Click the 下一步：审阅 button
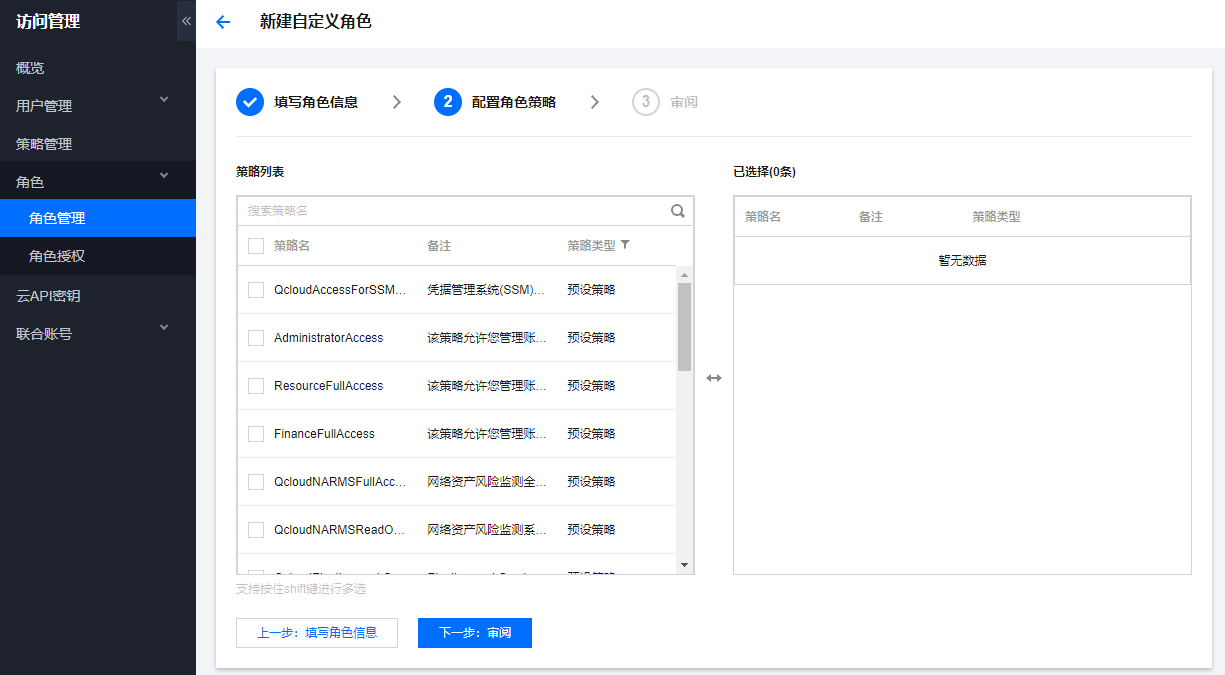The image size is (1225, 675). [x=475, y=633]
